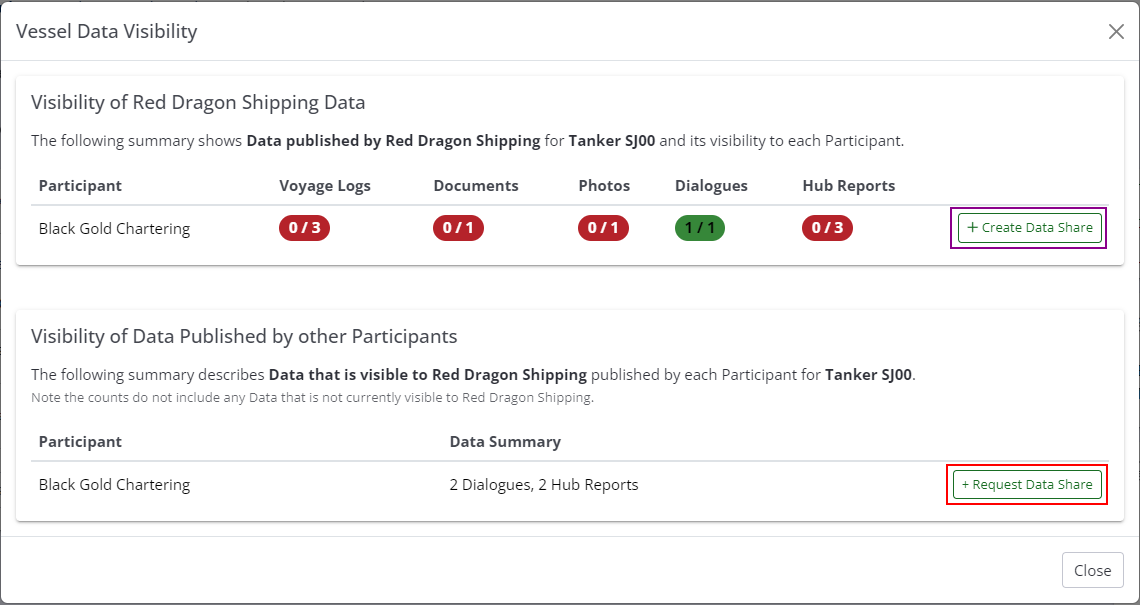Image resolution: width=1140 pixels, height=605 pixels.
Task: Click the green 1 / 1 Dialogues badge
Action: click(x=700, y=228)
